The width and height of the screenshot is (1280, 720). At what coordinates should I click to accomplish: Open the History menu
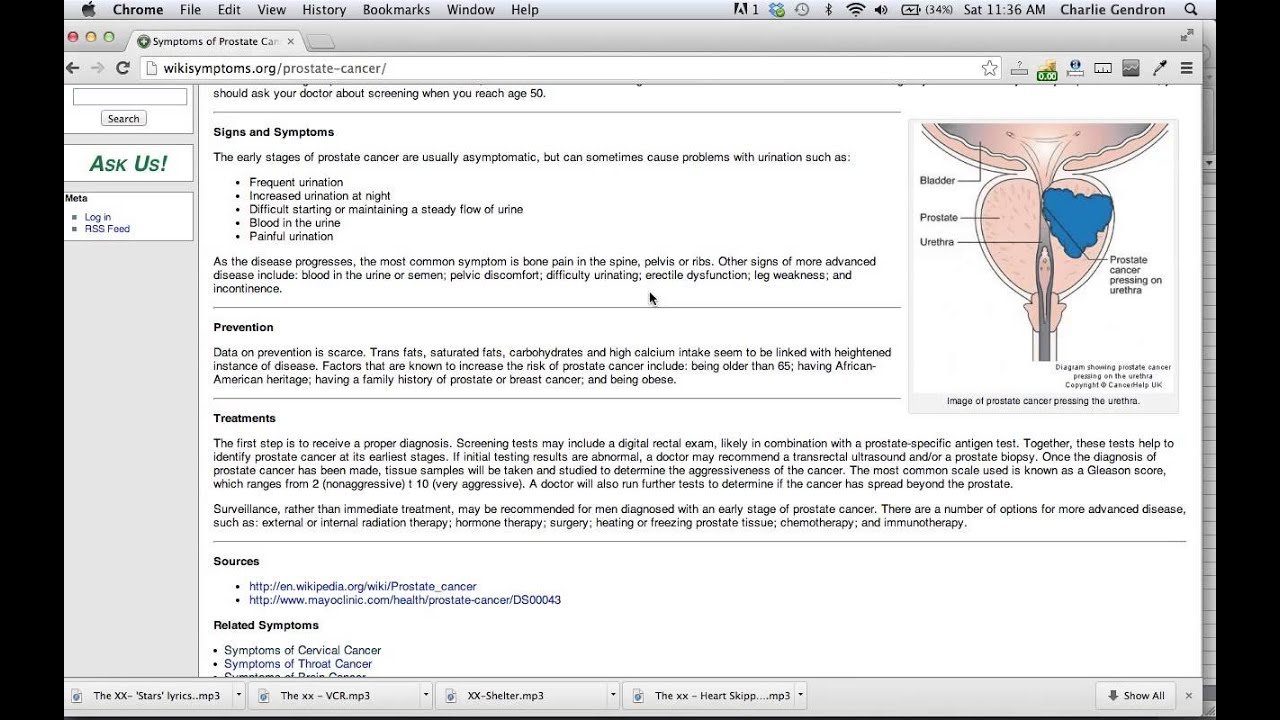click(x=324, y=10)
